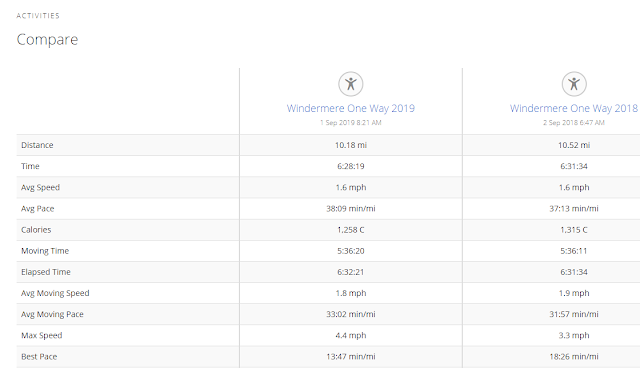Screen dimensions: 640x368
Task: Click the 10.18 mi distance value
Action: [x=351, y=145]
